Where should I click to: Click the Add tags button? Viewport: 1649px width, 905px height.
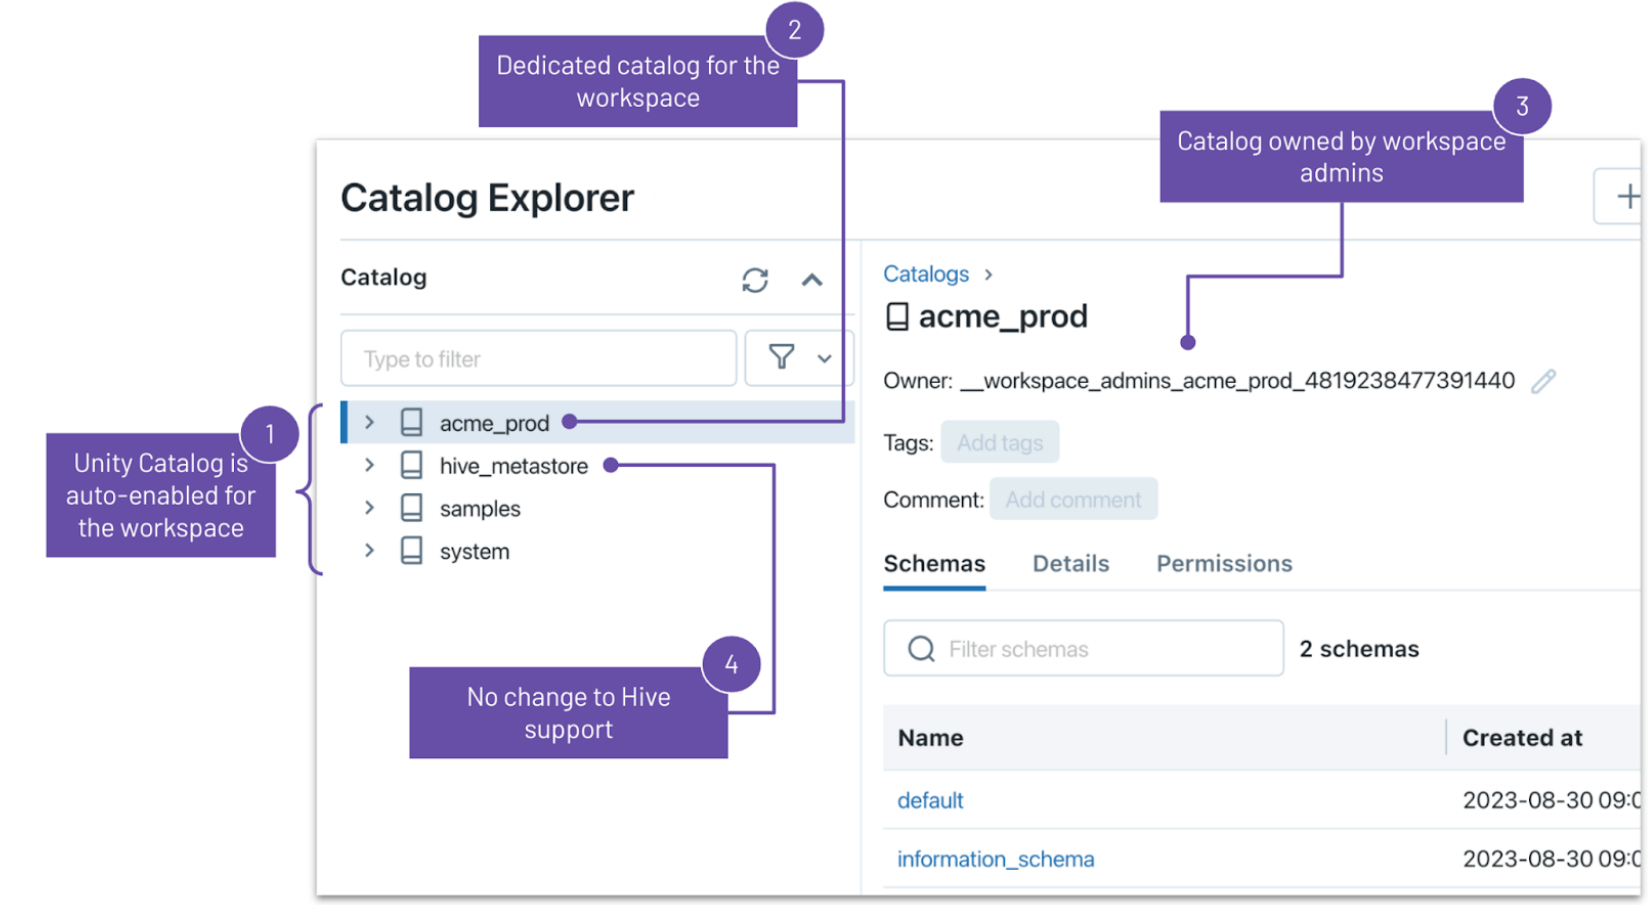(x=999, y=443)
